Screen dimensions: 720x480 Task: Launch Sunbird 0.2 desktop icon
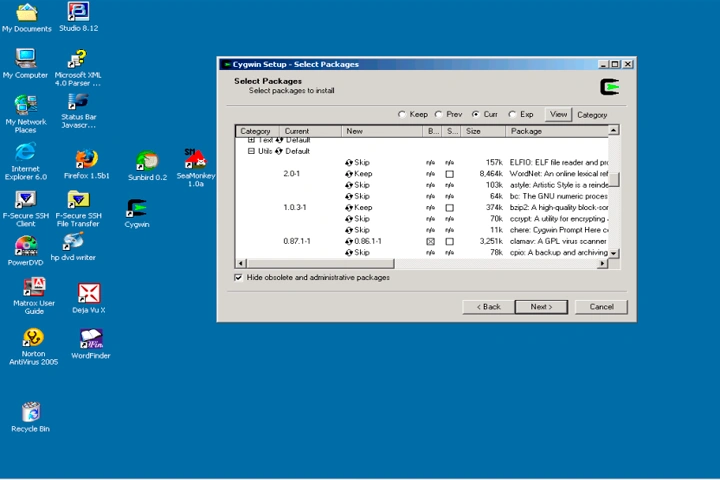click(x=147, y=166)
